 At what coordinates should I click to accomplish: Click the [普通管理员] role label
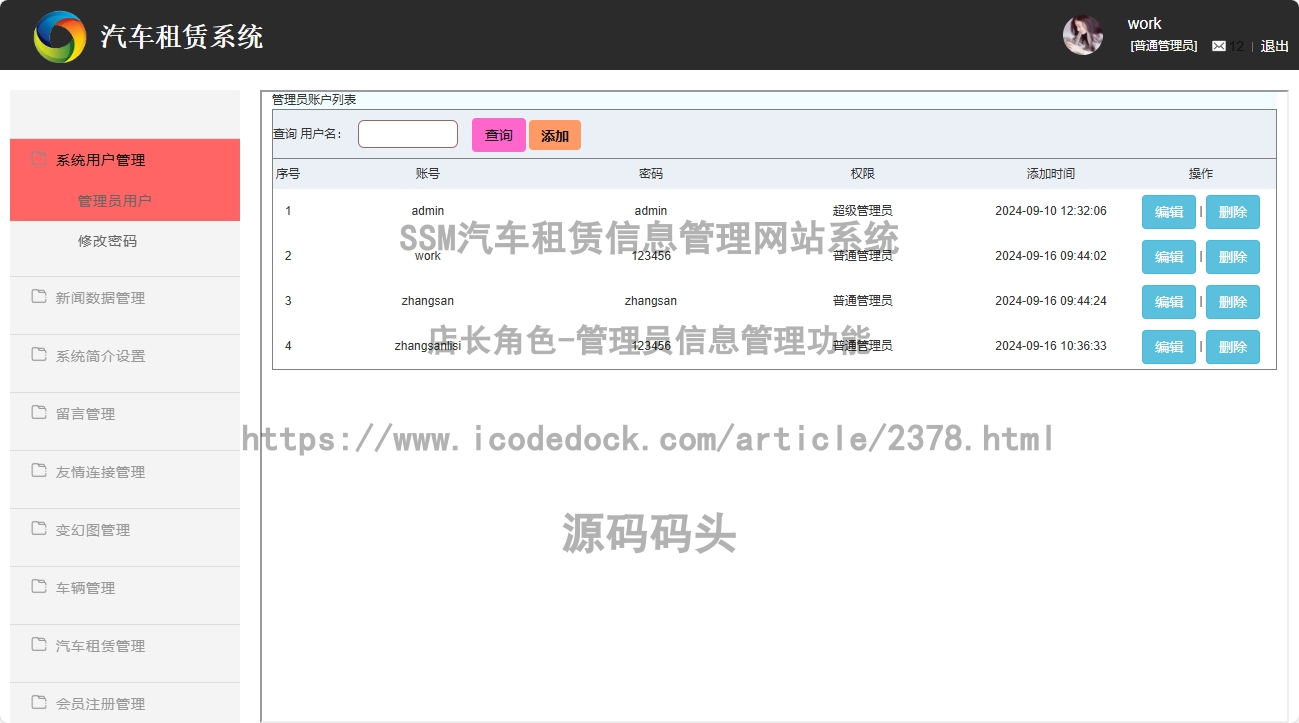point(1164,46)
